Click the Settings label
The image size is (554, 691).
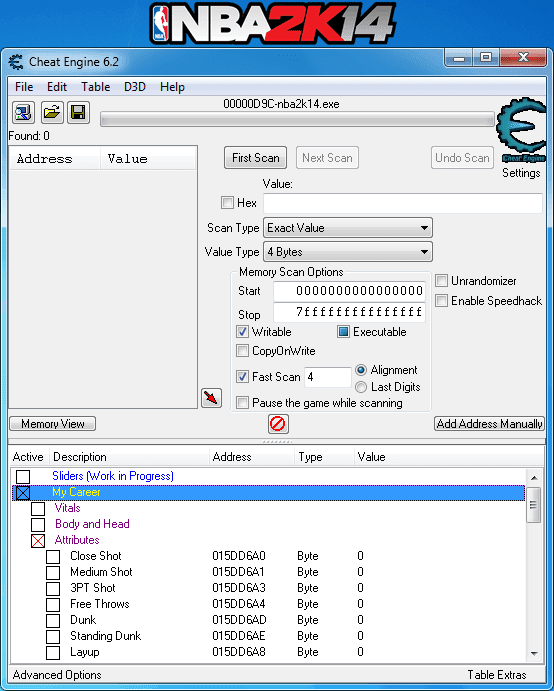click(521, 173)
